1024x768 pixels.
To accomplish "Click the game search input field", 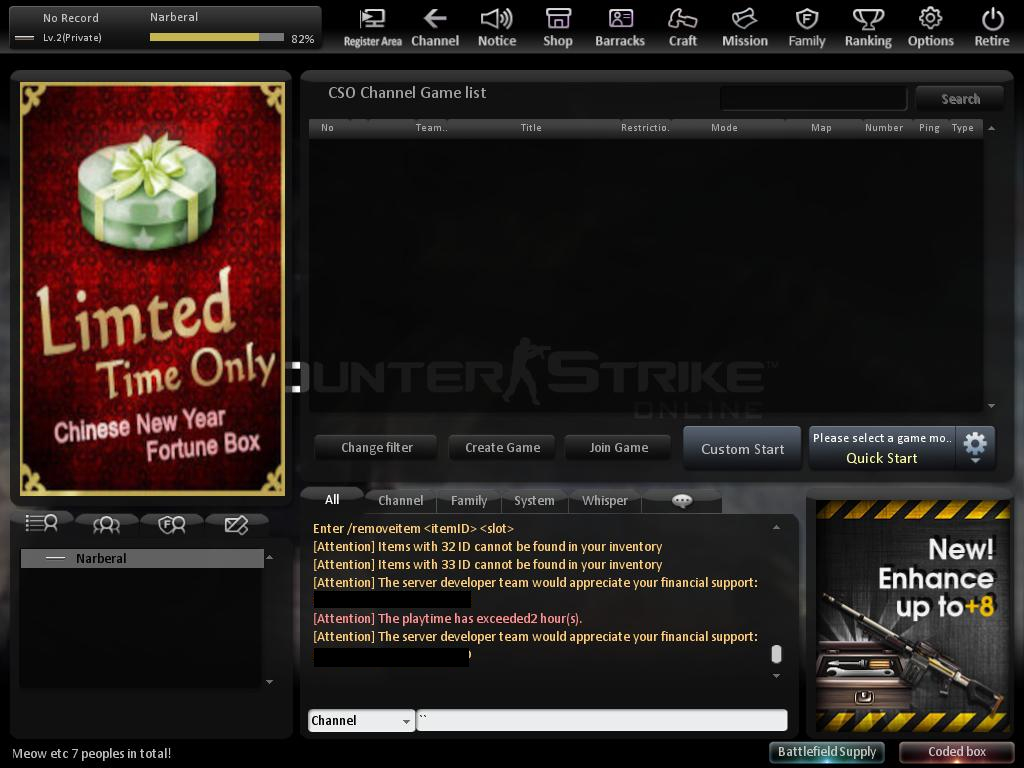I will pyautogui.click(x=813, y=99).
